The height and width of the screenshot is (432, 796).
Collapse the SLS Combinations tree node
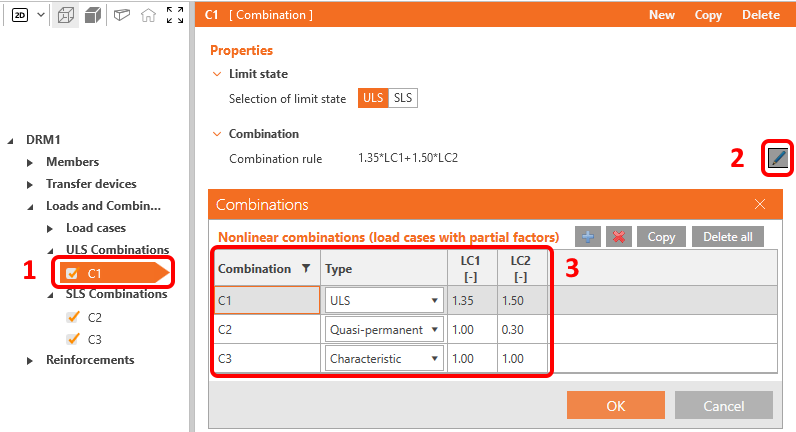tap(50, 295)
